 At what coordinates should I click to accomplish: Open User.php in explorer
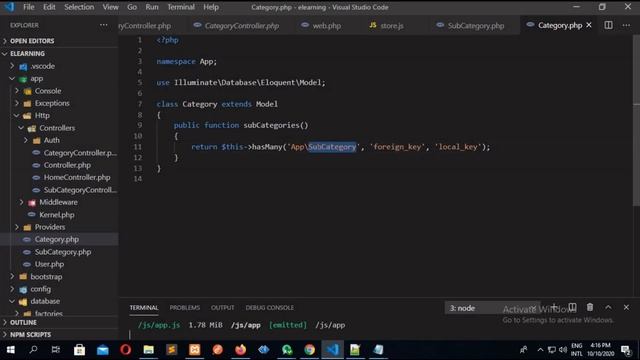[x=49, y=264]
